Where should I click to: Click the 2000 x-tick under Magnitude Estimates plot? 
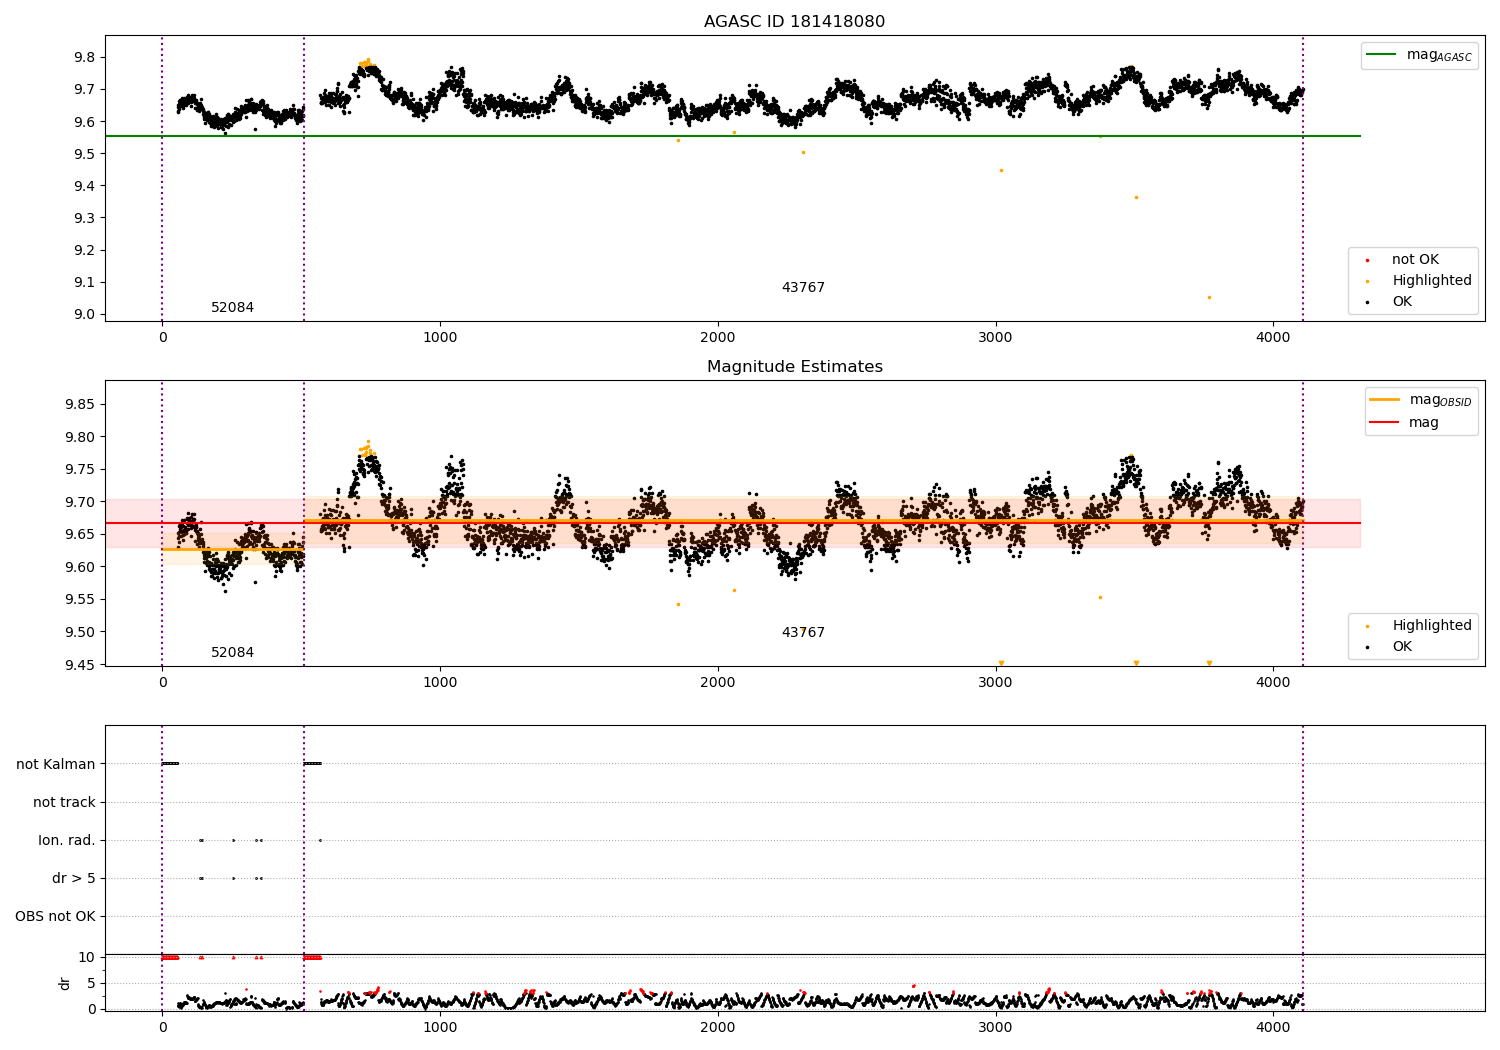click(718, 683)
